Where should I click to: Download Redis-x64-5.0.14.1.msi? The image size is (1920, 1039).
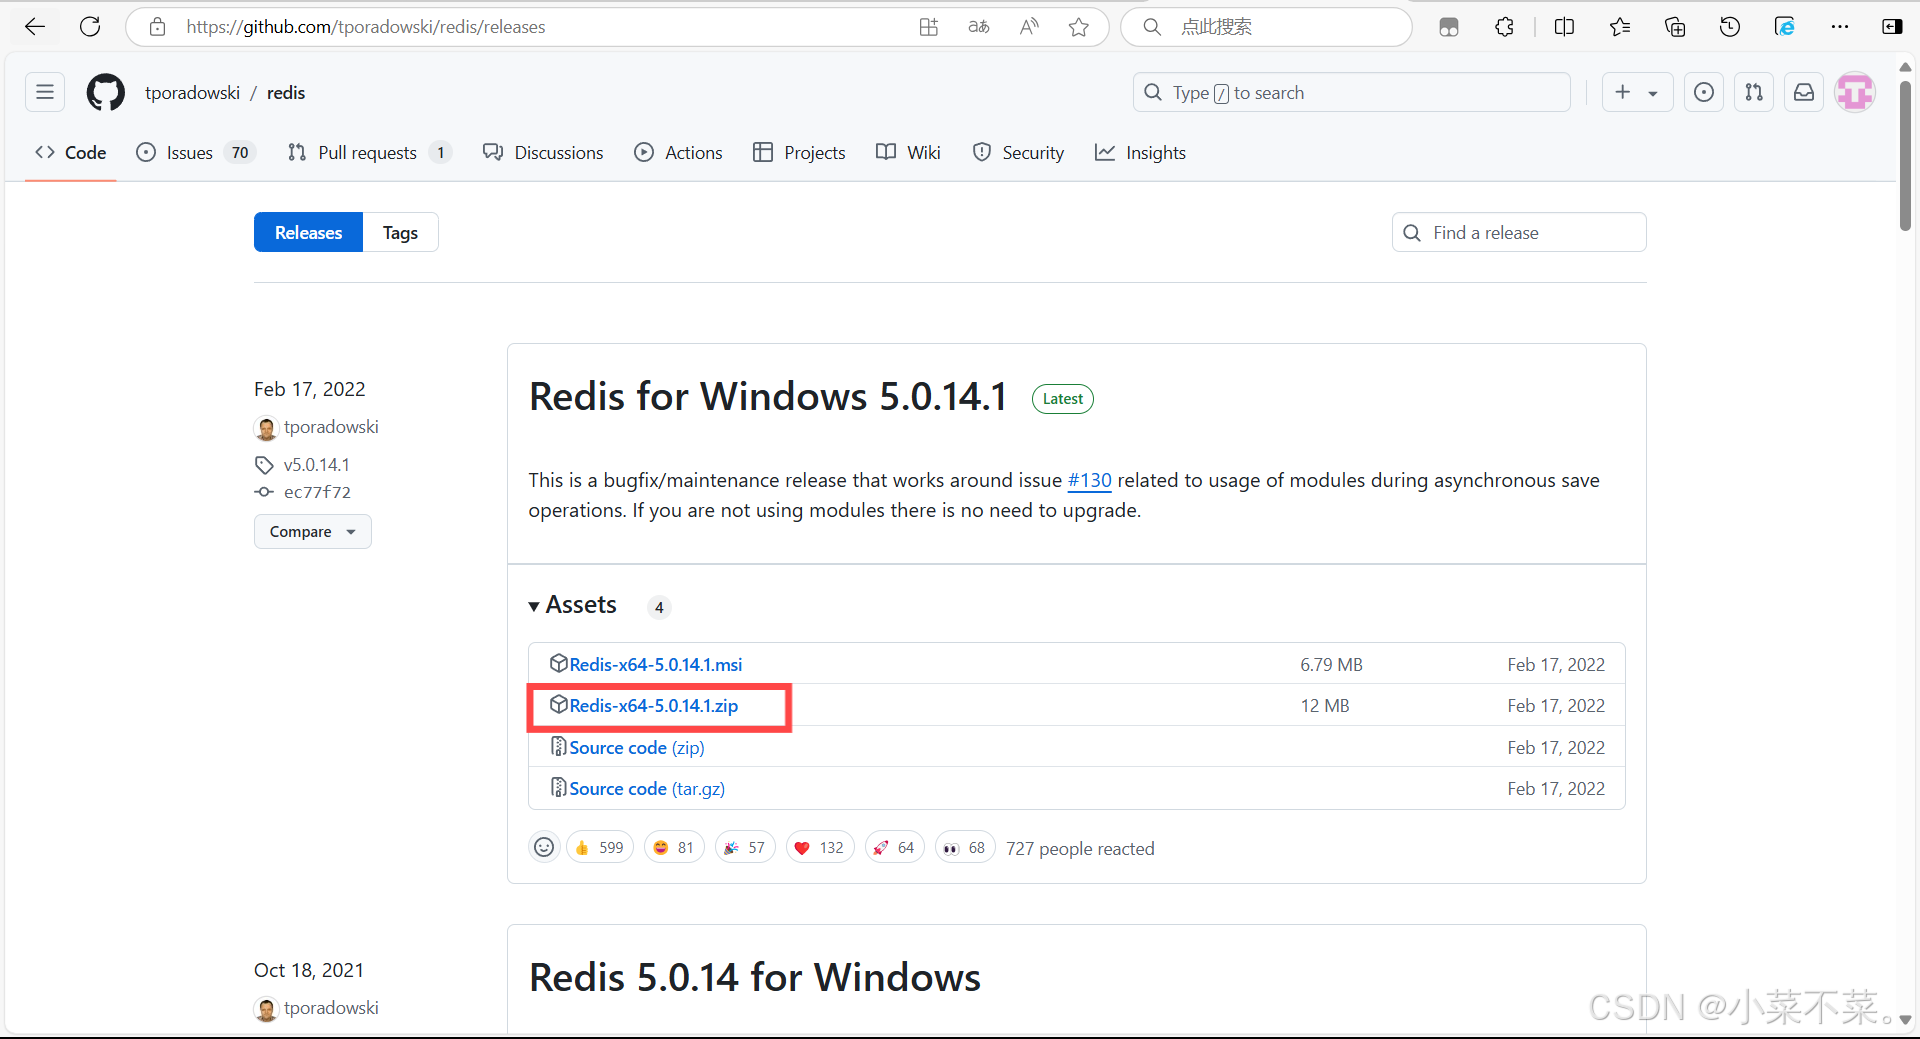coord(656,665)
